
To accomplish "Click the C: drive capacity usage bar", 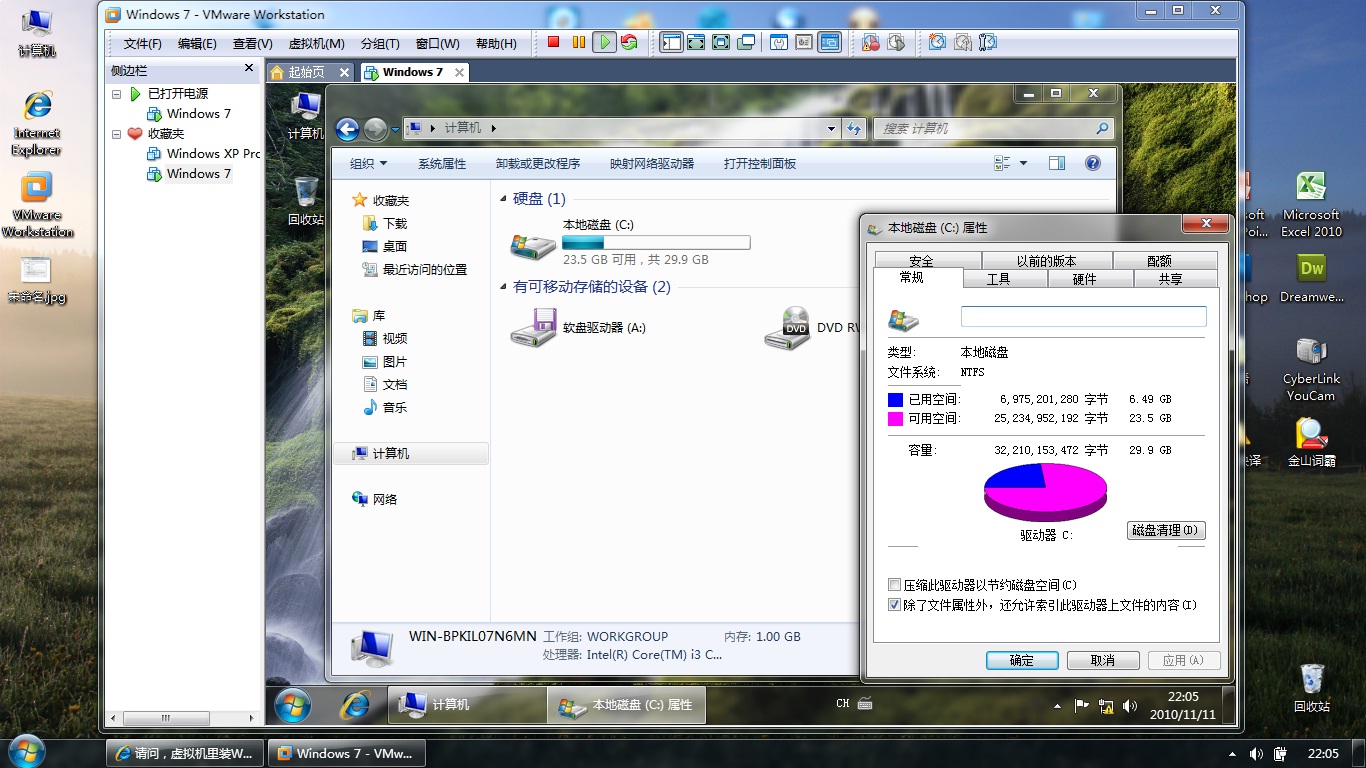I will pyautogui.click(x=656, y=242).
